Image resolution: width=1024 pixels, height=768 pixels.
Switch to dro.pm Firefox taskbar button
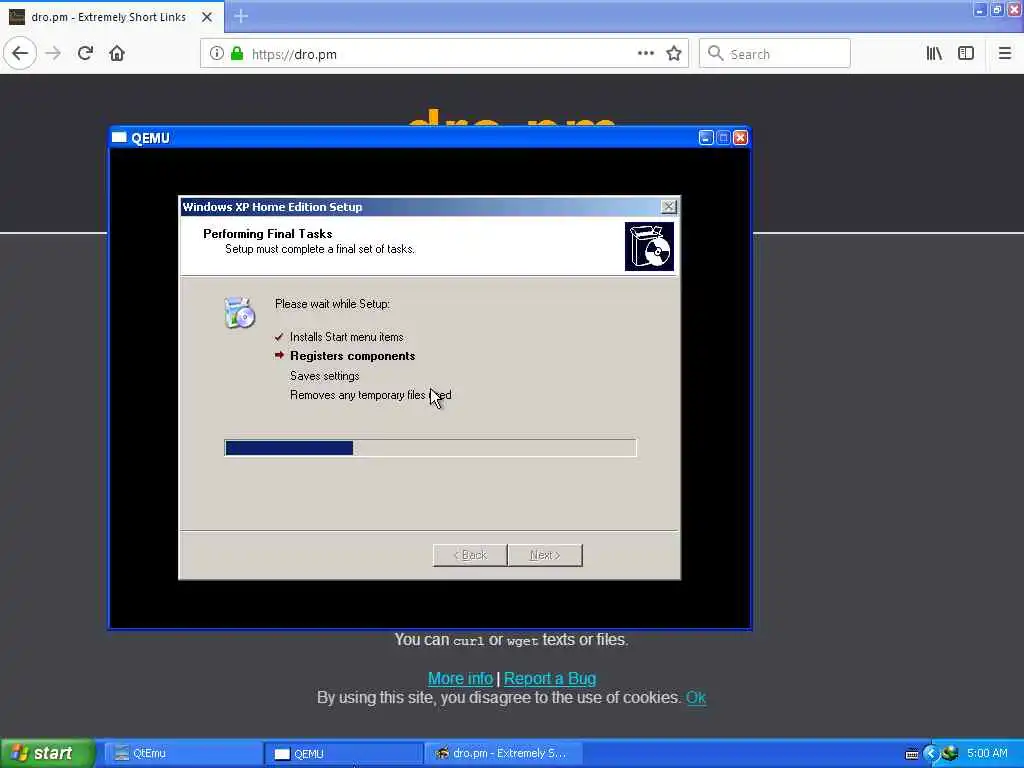(504, 754)
